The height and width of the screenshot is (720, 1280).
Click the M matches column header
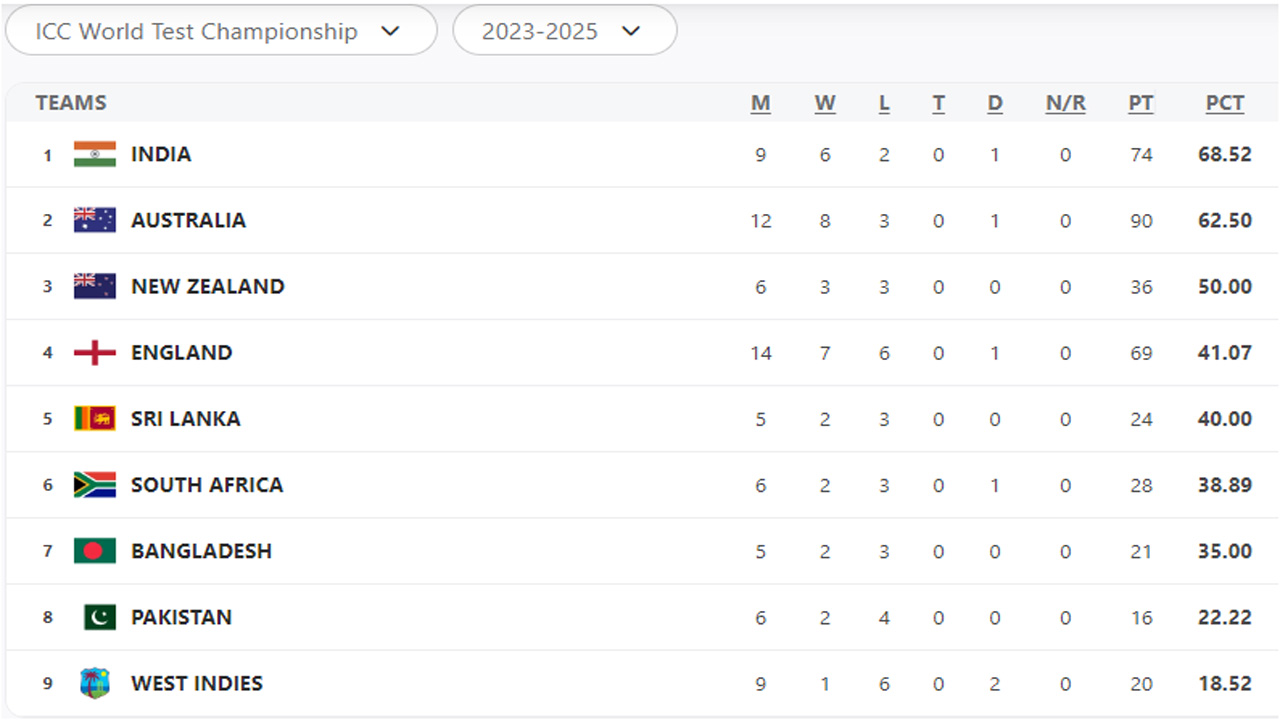(x=761, y=103)
